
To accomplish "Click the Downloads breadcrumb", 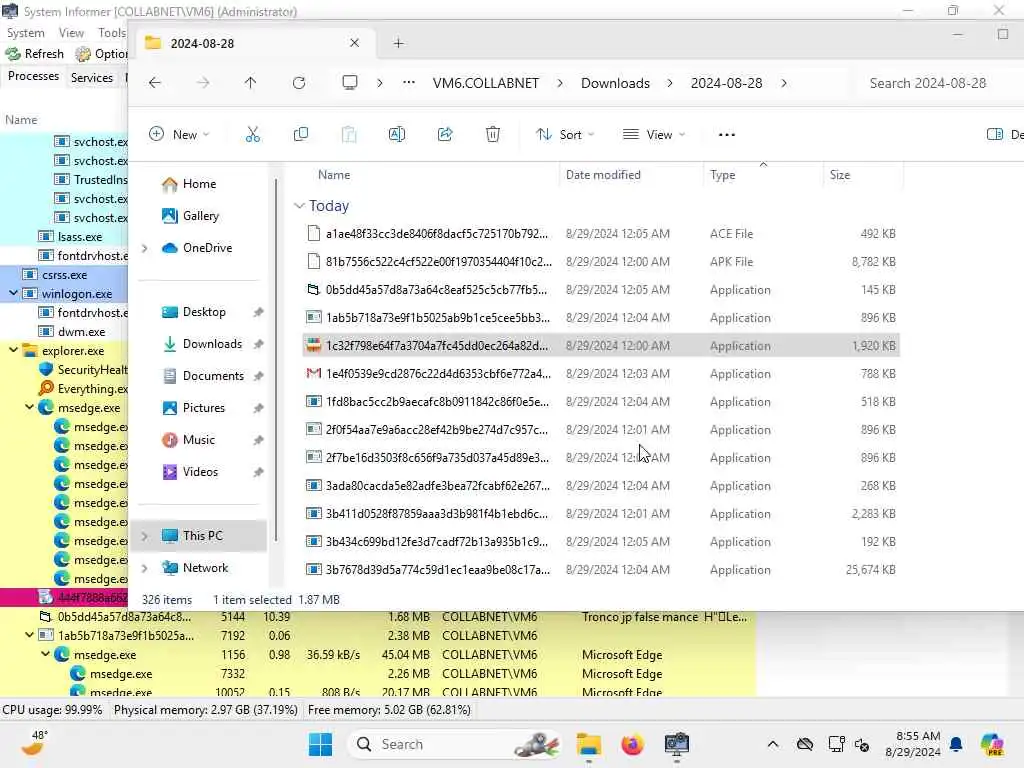I will click(615, 83).
